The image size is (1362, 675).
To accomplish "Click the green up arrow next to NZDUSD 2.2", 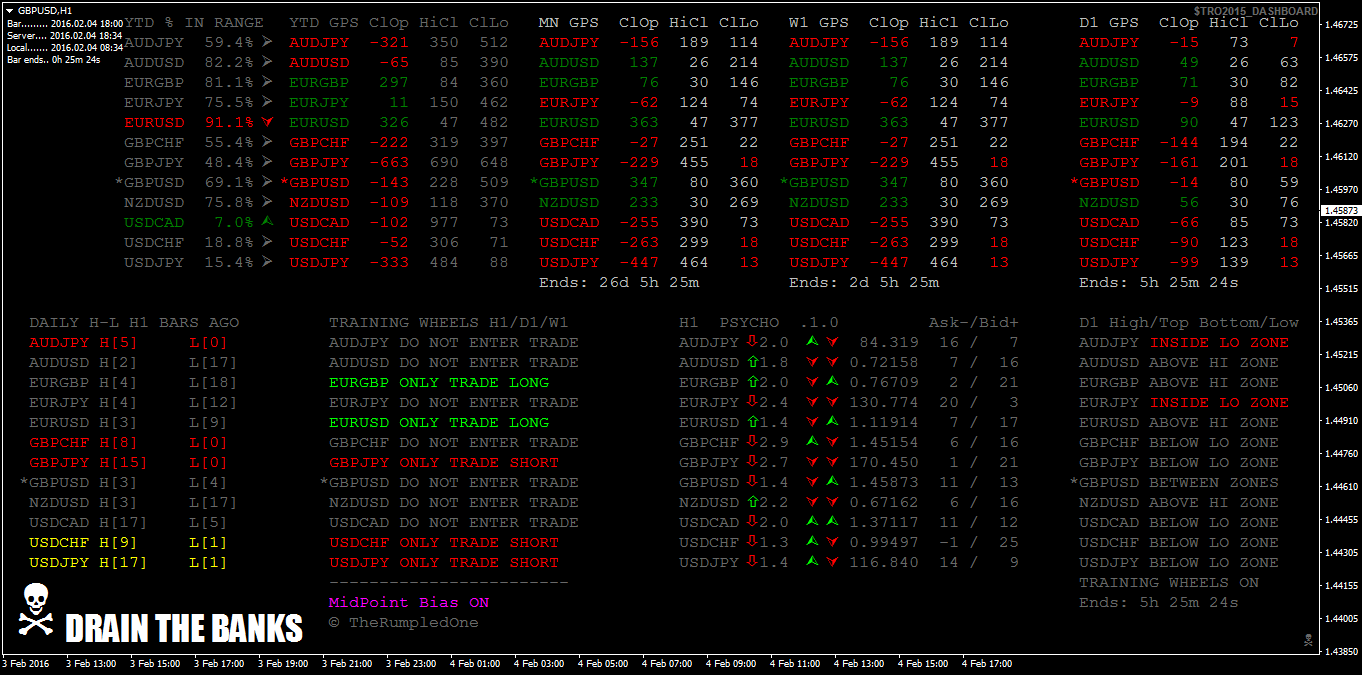I will (x=753, y=503).
